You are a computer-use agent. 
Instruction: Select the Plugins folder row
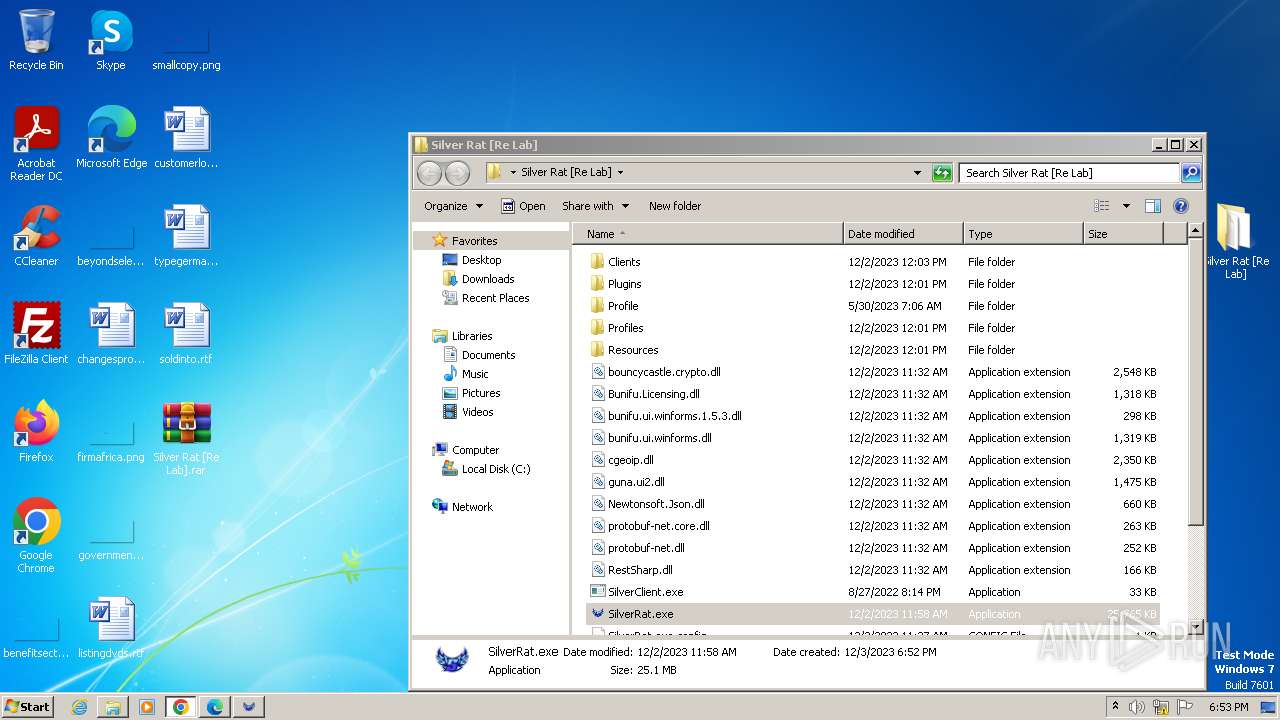(x=872, y=284)
